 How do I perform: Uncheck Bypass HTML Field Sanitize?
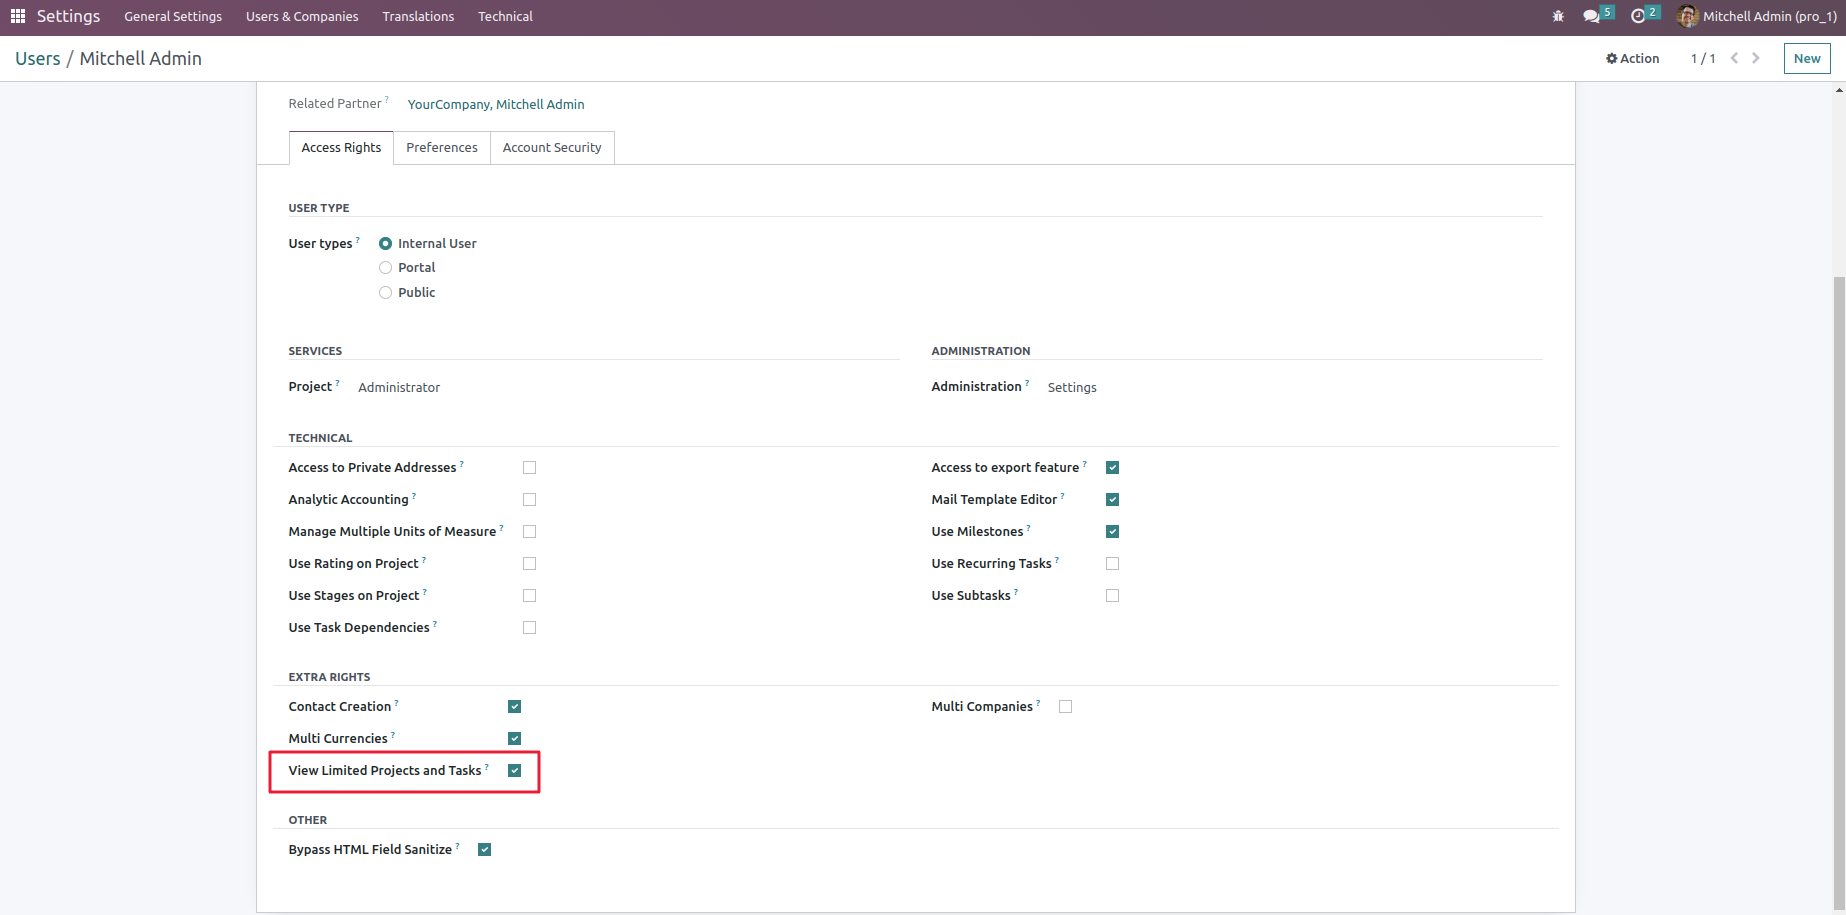coord(484,849)
